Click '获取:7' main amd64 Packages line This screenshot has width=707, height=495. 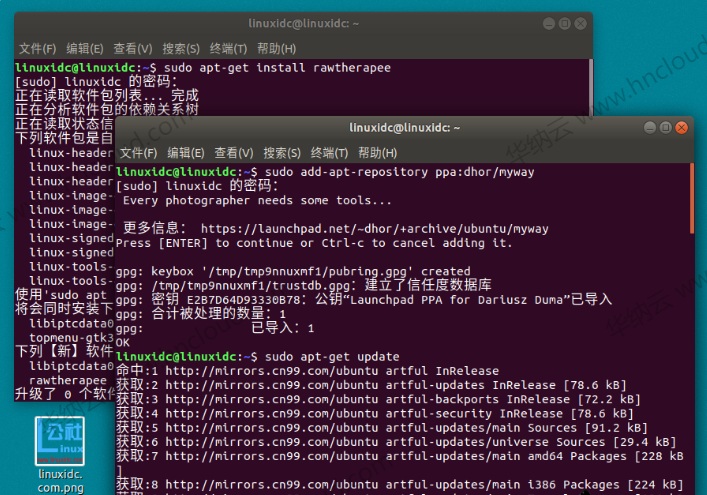[399, 456]
